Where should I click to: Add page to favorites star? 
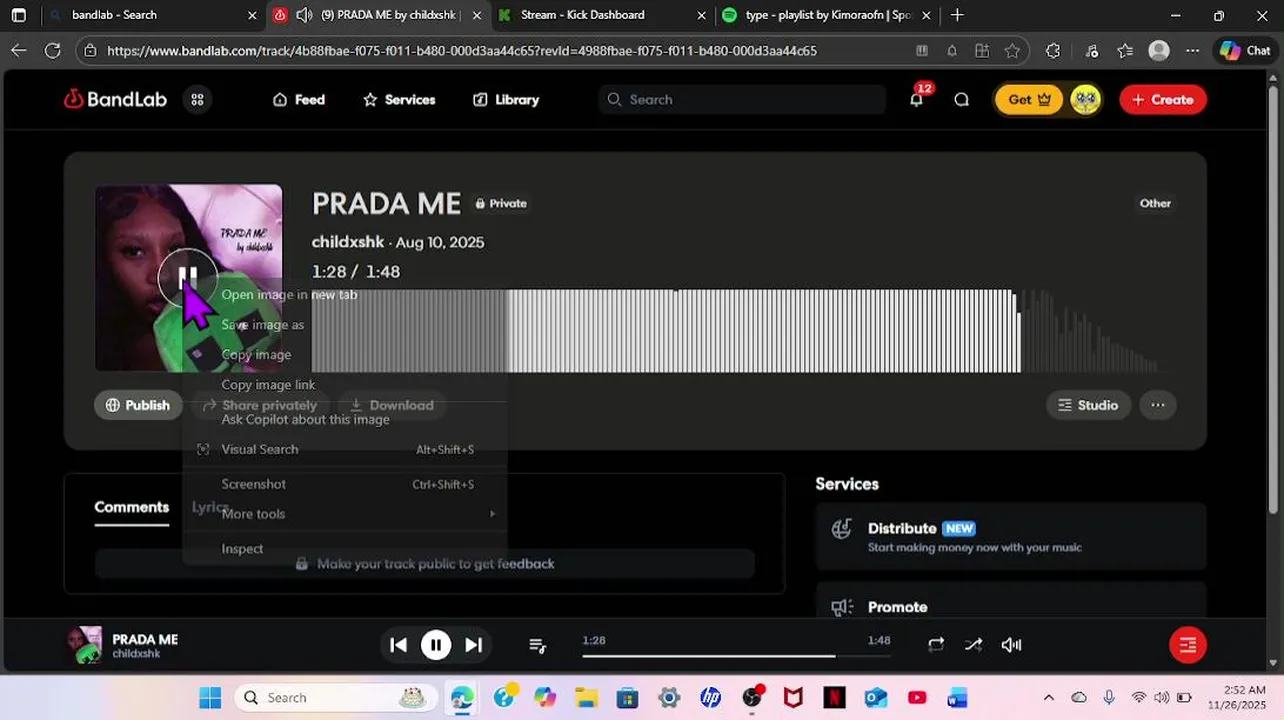[x=1013, y=51]
